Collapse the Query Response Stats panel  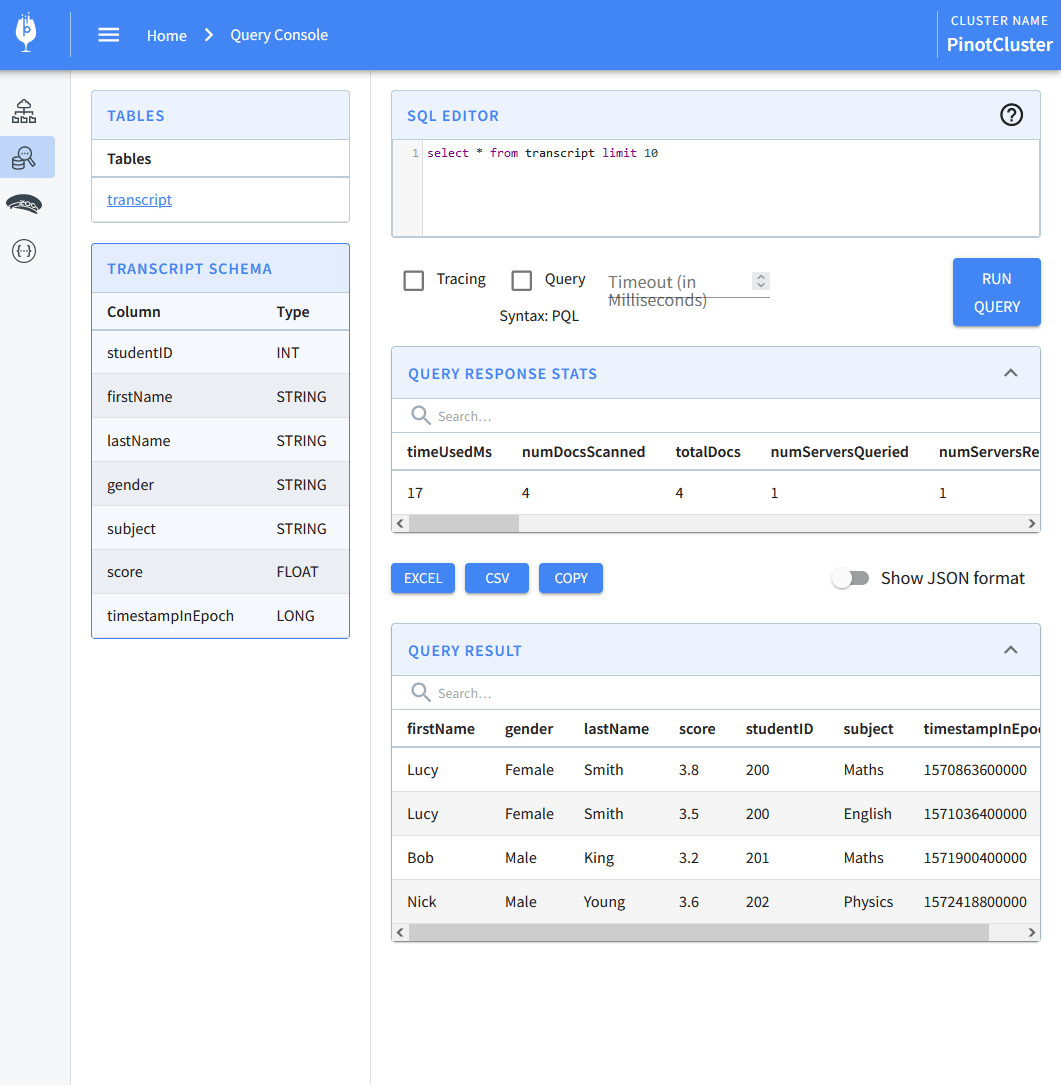coord(1010,373)
